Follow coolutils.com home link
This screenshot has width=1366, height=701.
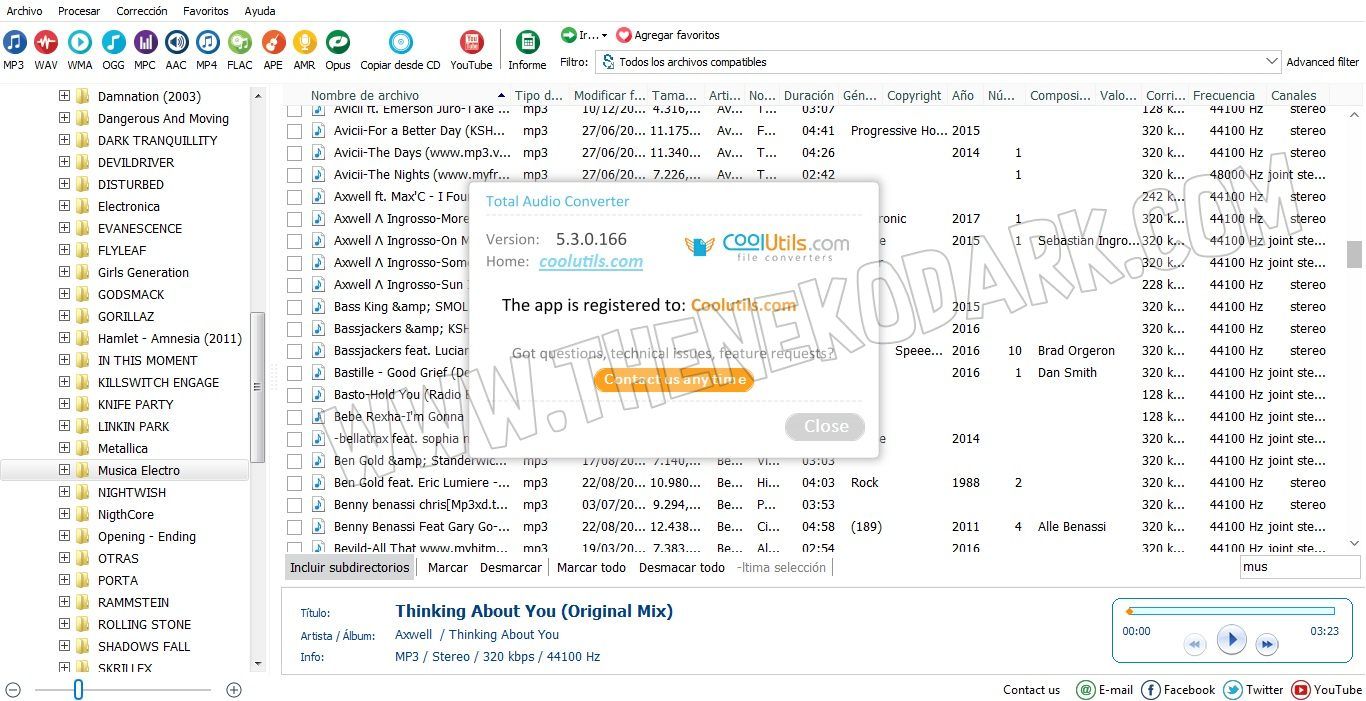591,262
